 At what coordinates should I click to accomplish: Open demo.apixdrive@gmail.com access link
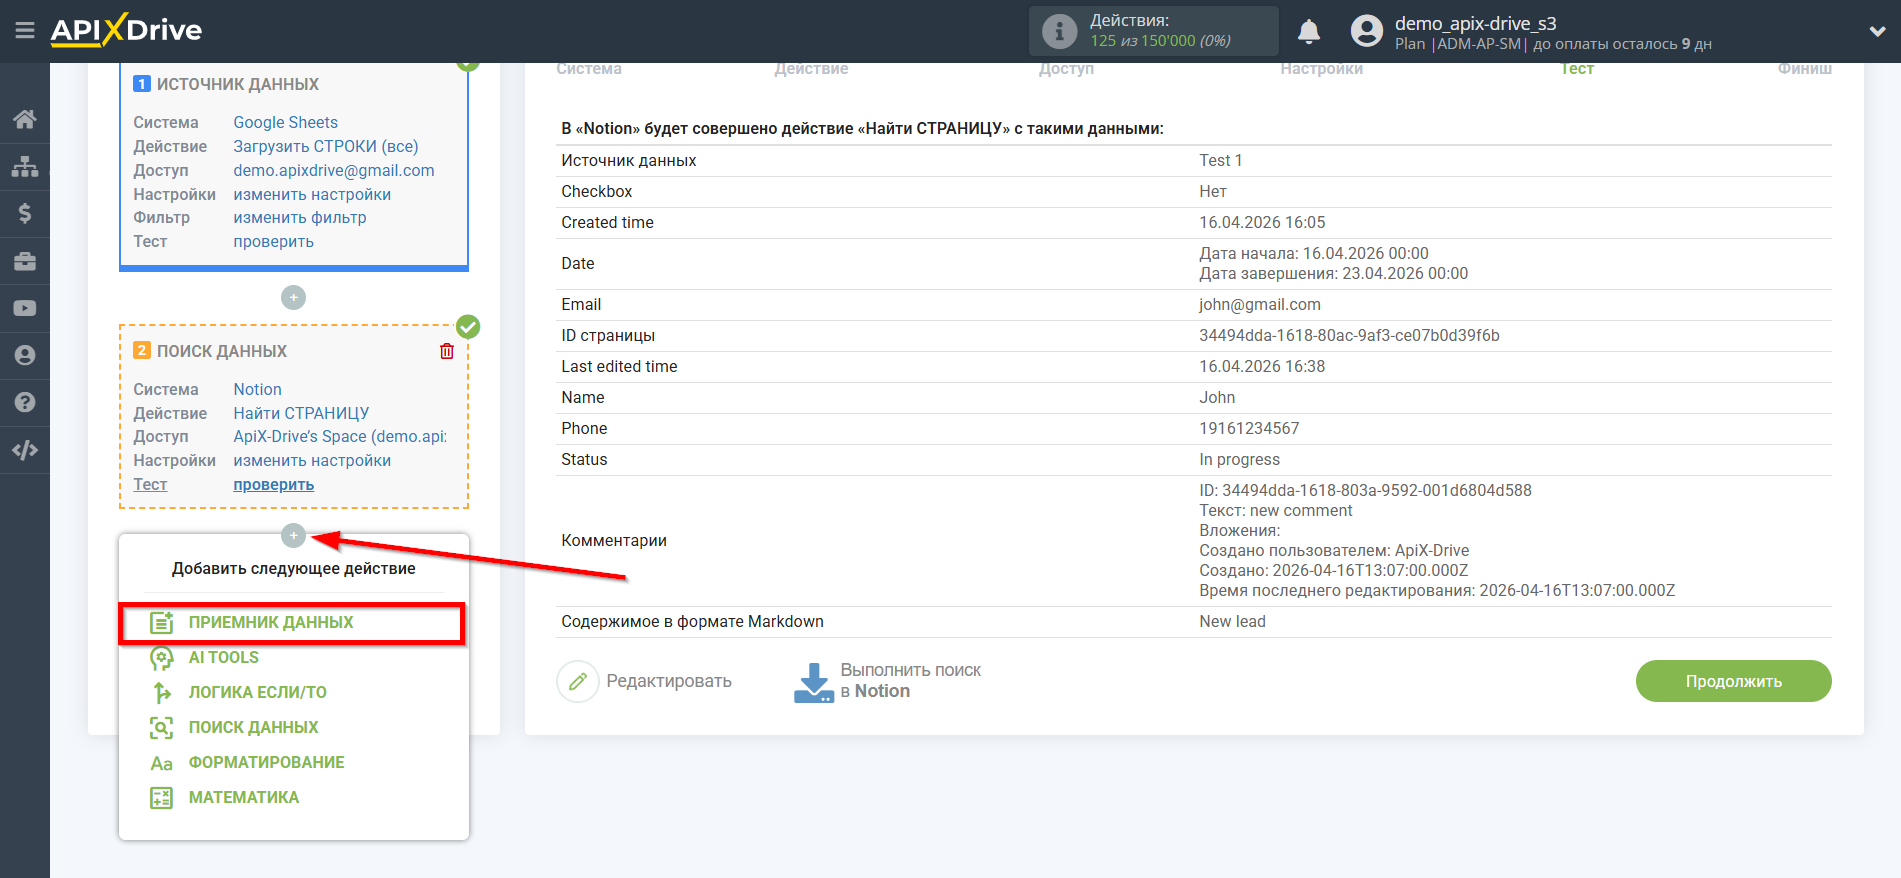[x=334, y=170]
